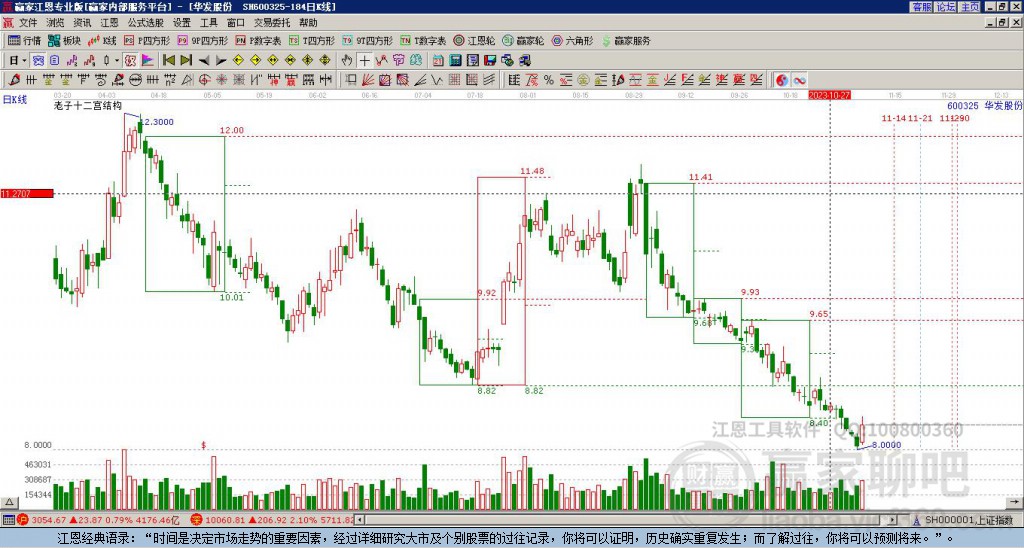Select the hand pan tool
The width and height of the screenshot is (1024, 548).
point(347,60)
